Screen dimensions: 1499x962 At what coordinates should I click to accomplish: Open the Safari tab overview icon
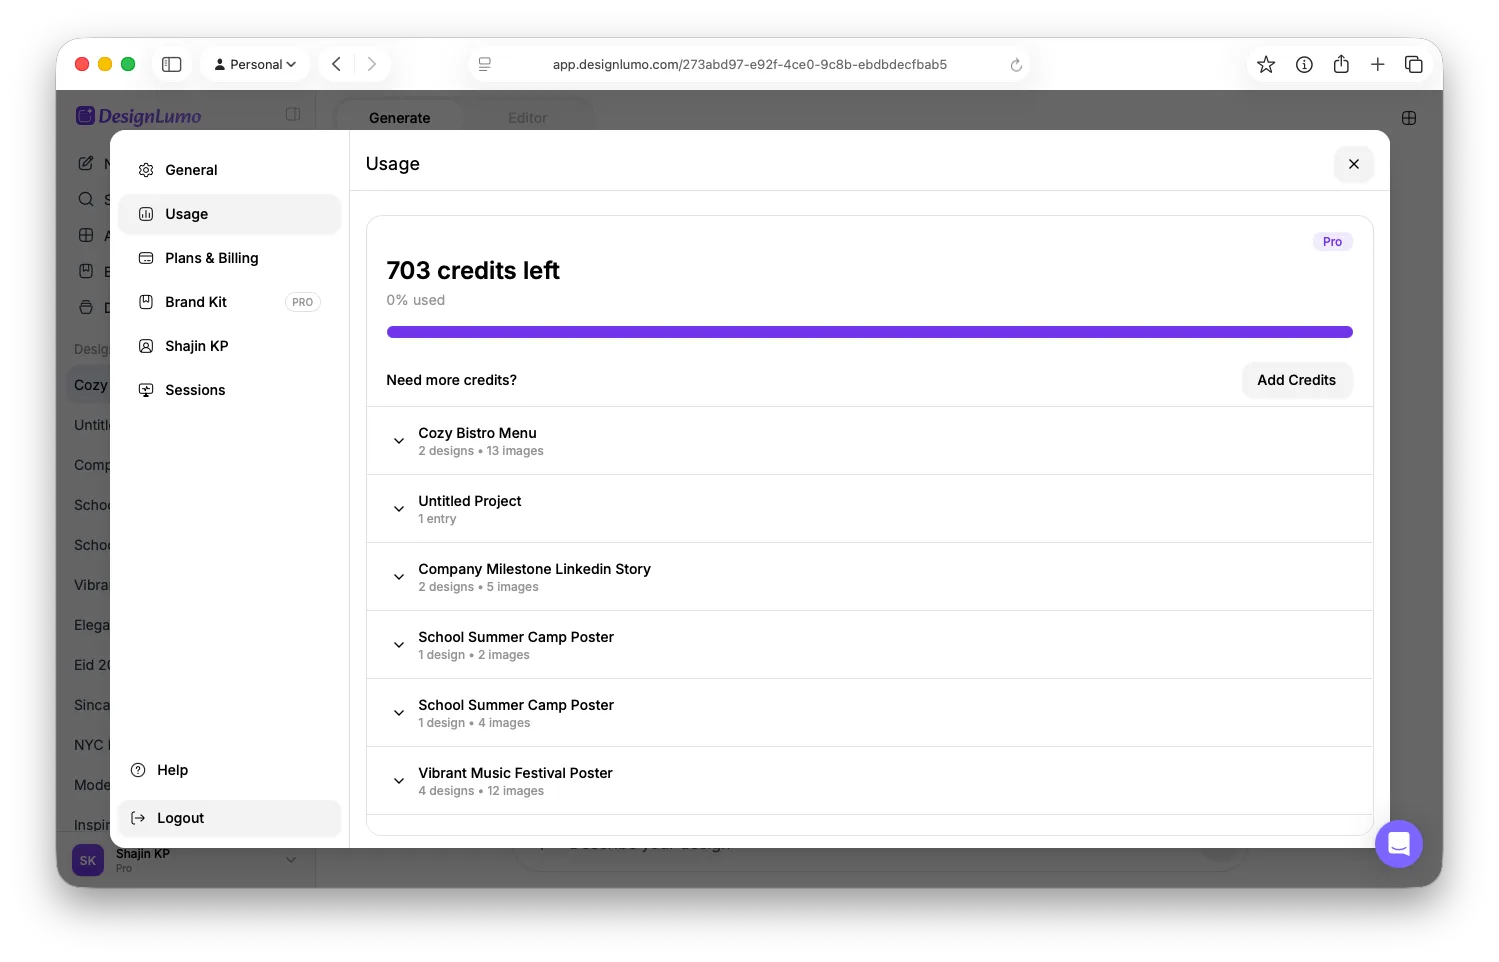pyautogui.click(x=1414, y=64)
